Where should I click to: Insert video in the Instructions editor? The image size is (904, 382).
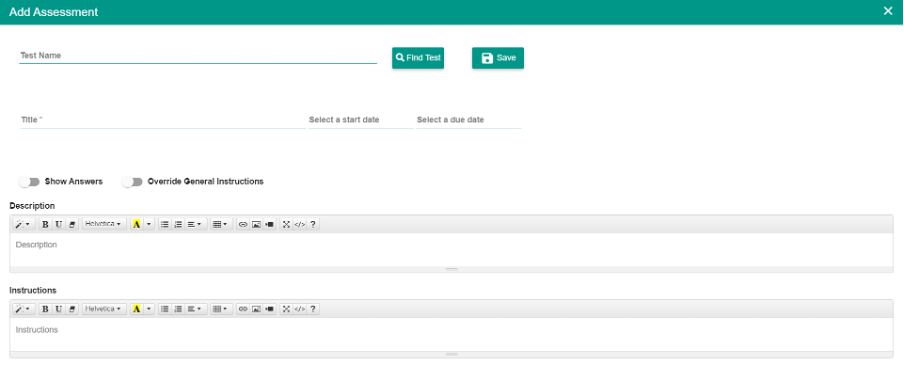click(269, 309)
